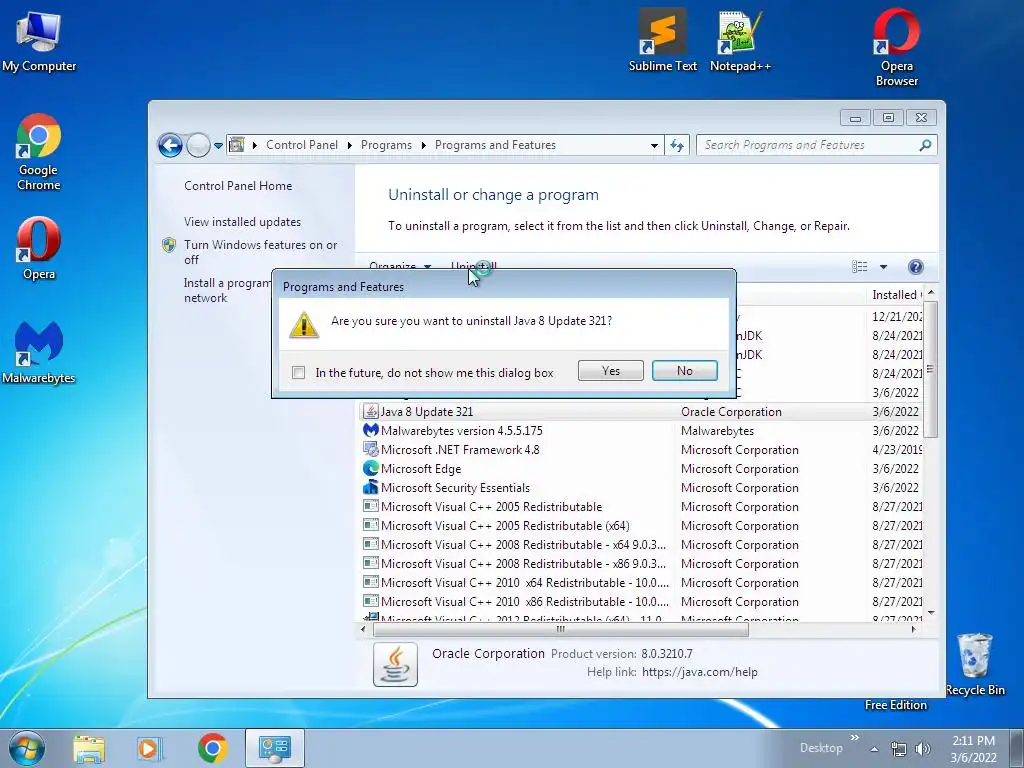Show hidden tray icons arrow
Viewport: 1024px width, 768px height.
tap(874, 749)
